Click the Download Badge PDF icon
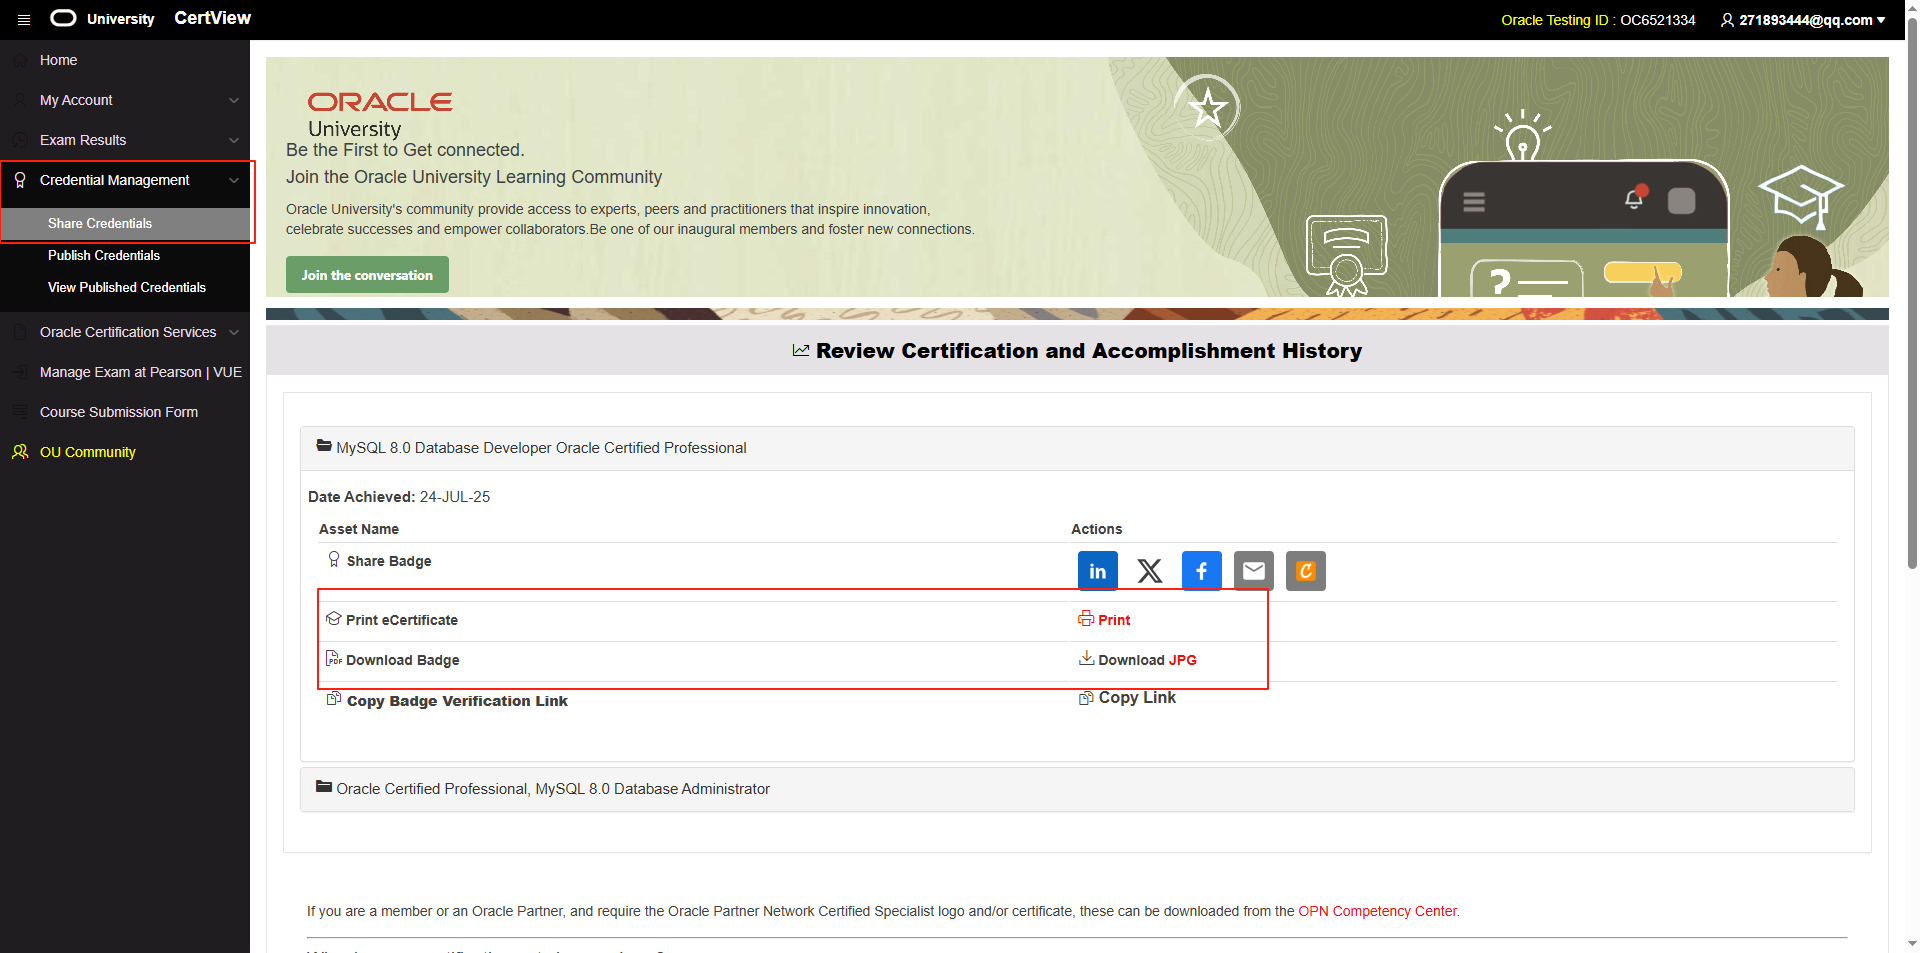 334,658
